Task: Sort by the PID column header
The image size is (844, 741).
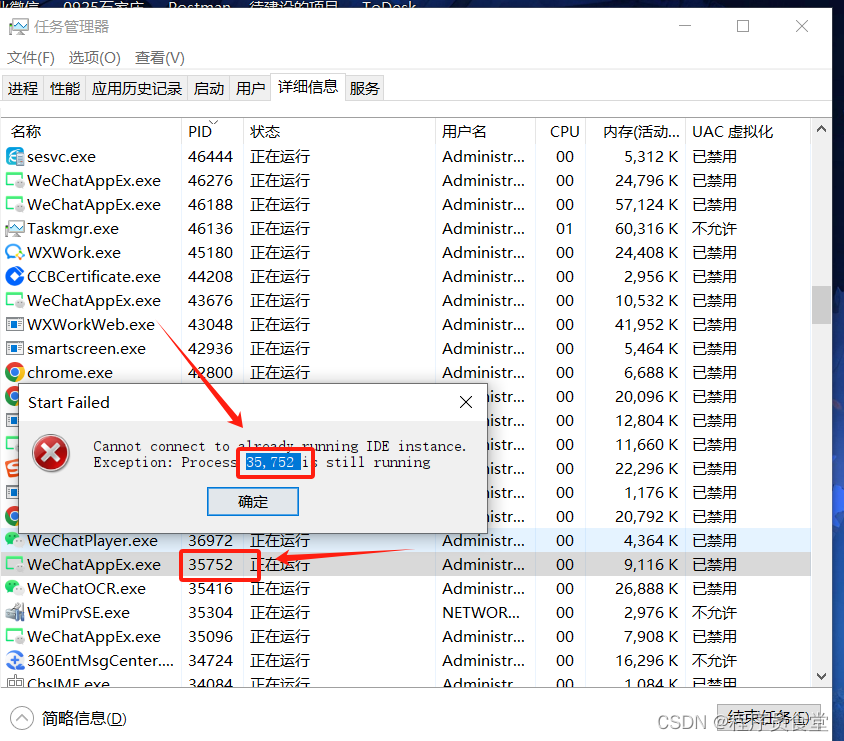Action: 212,131
